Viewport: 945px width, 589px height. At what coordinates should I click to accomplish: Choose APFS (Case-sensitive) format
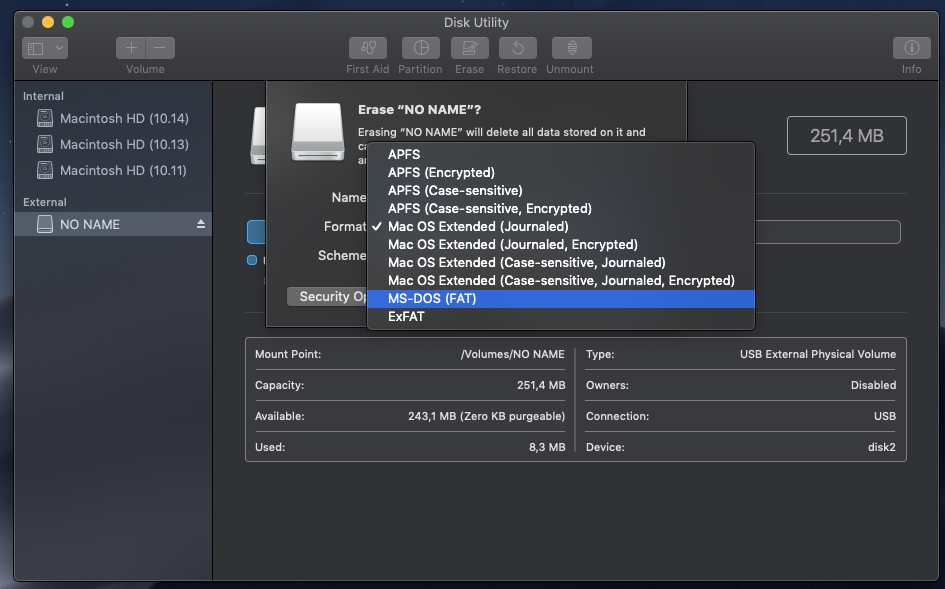560,191
